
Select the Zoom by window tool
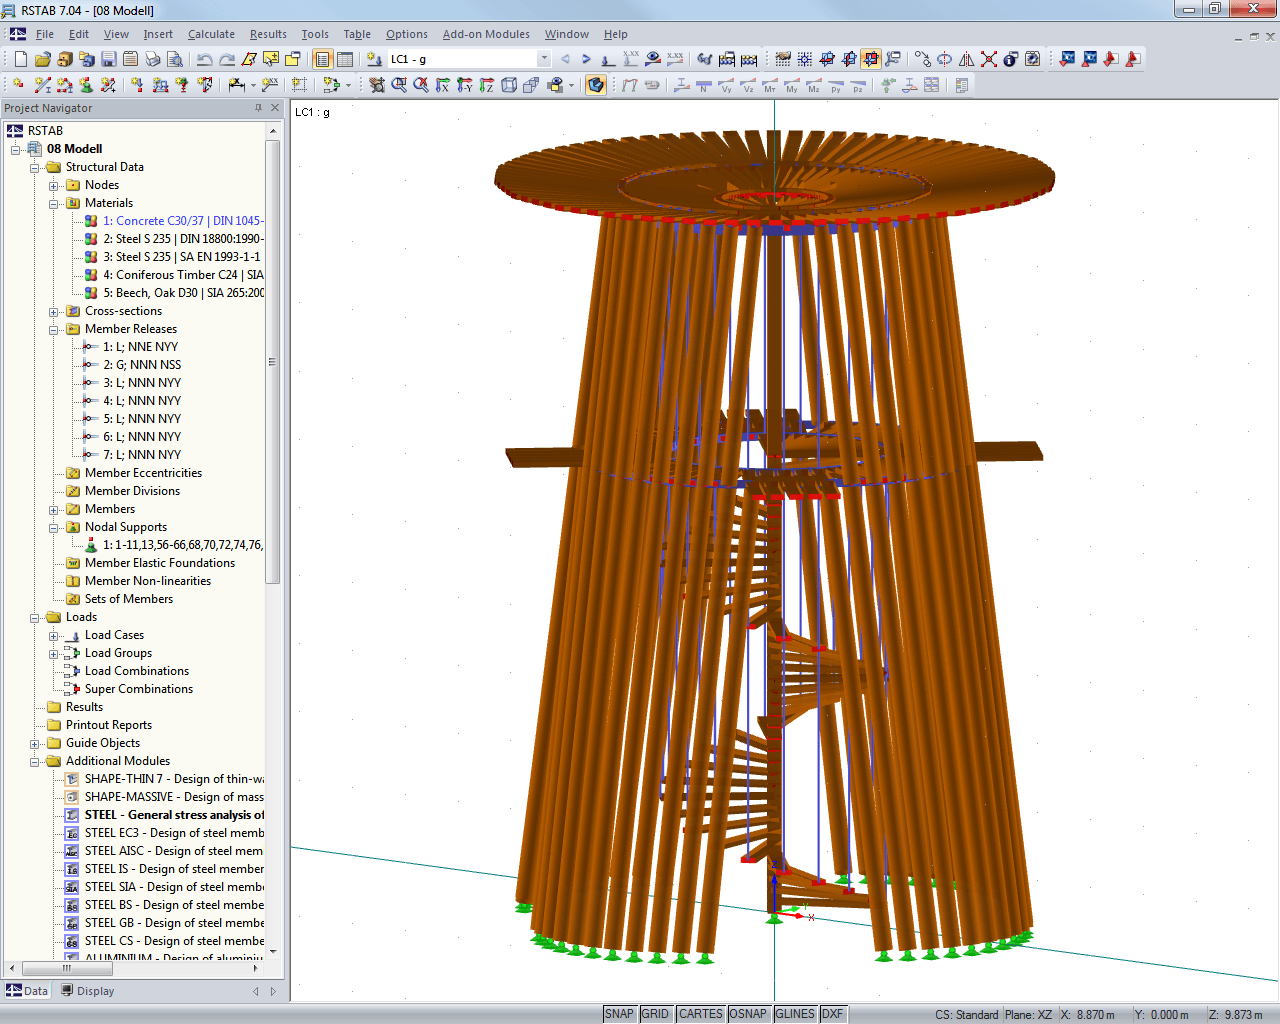tap(398, 84)
